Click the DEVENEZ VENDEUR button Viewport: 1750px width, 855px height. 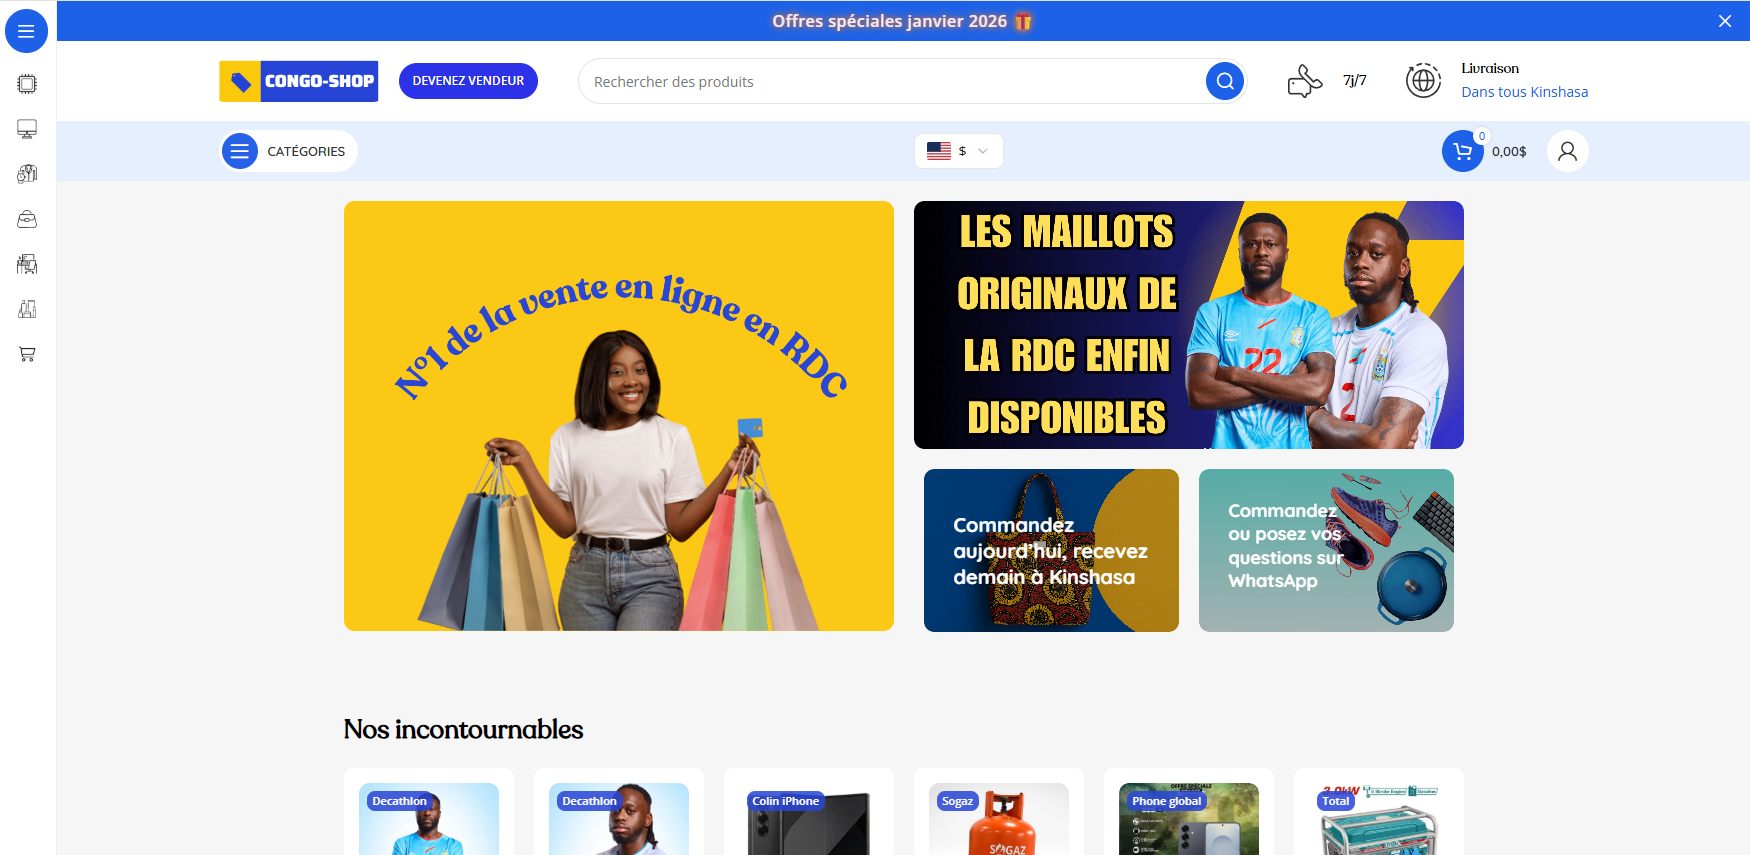(x=468, y=81)
